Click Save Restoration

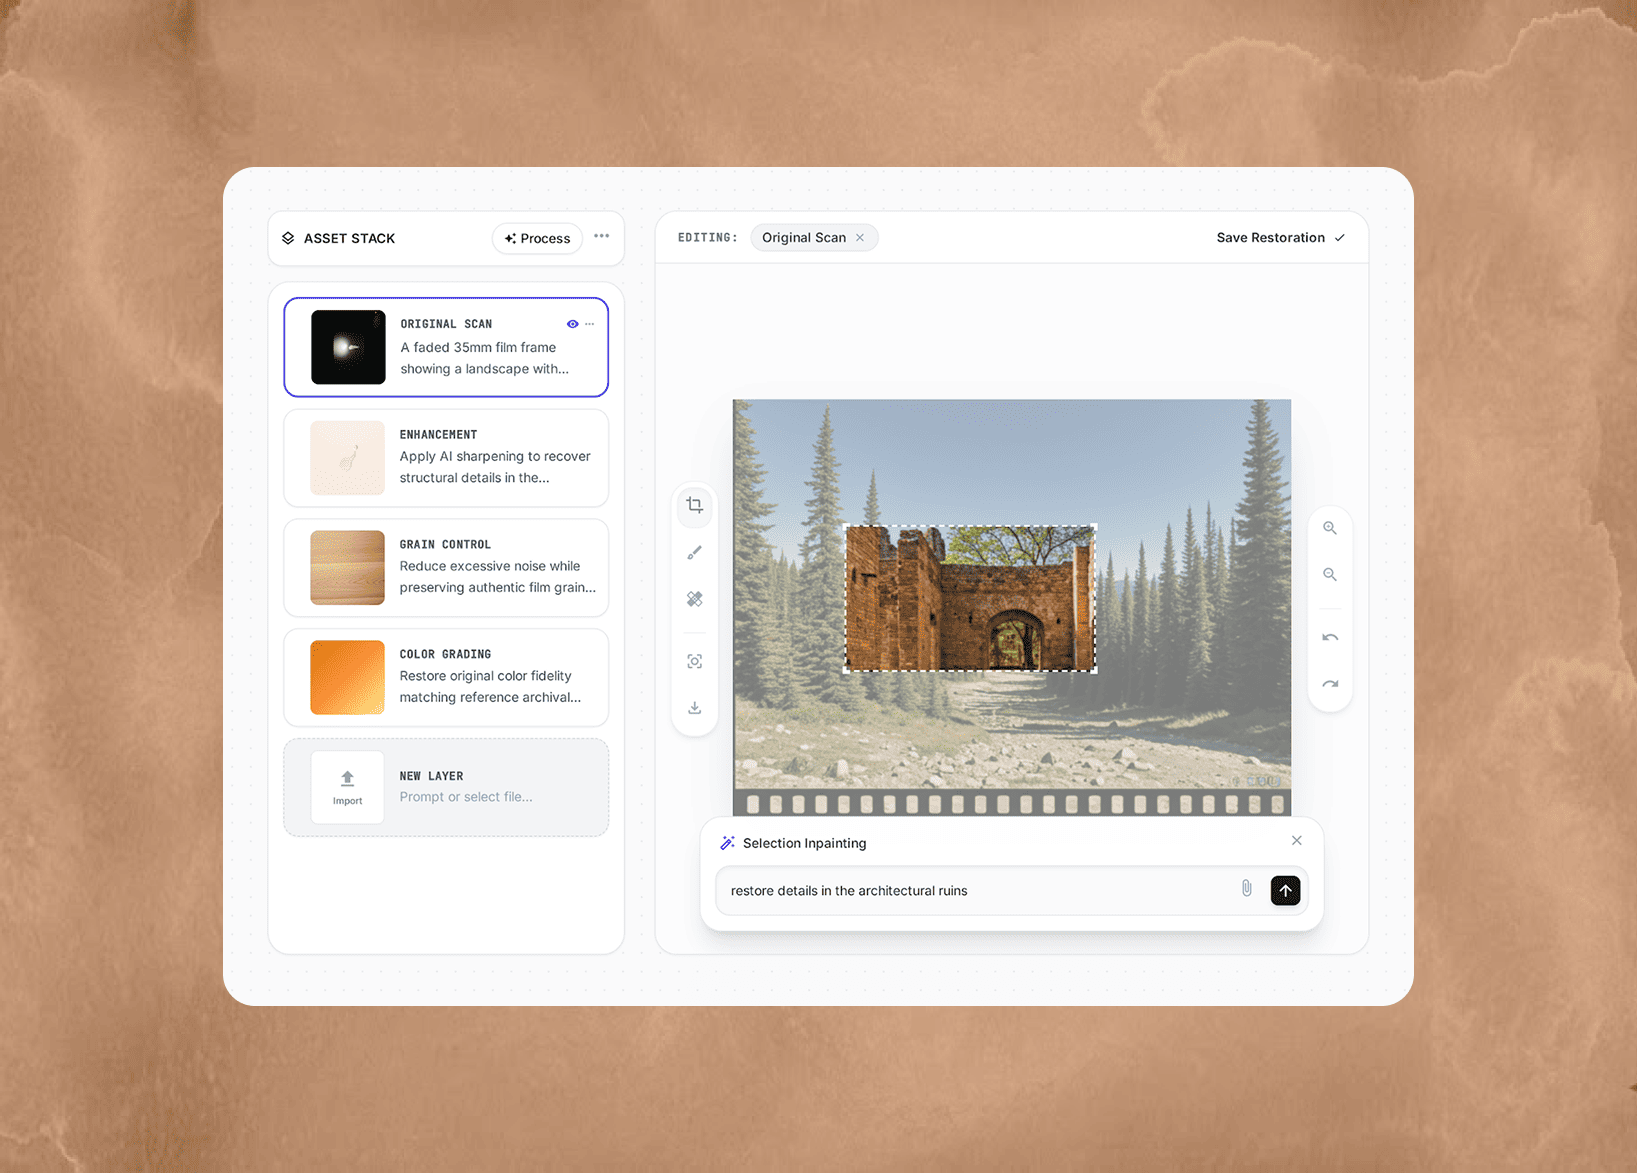point(1279,238)
